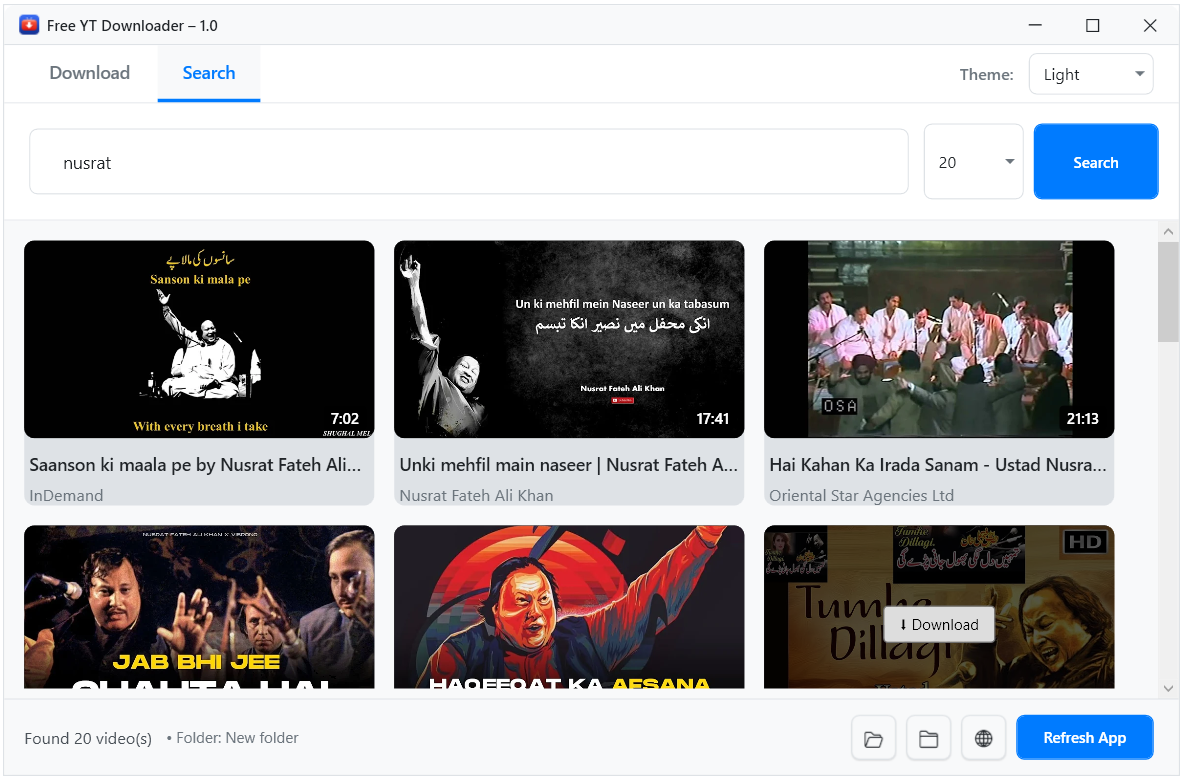Click the Refresh App button

click(x=1085, y=737)
